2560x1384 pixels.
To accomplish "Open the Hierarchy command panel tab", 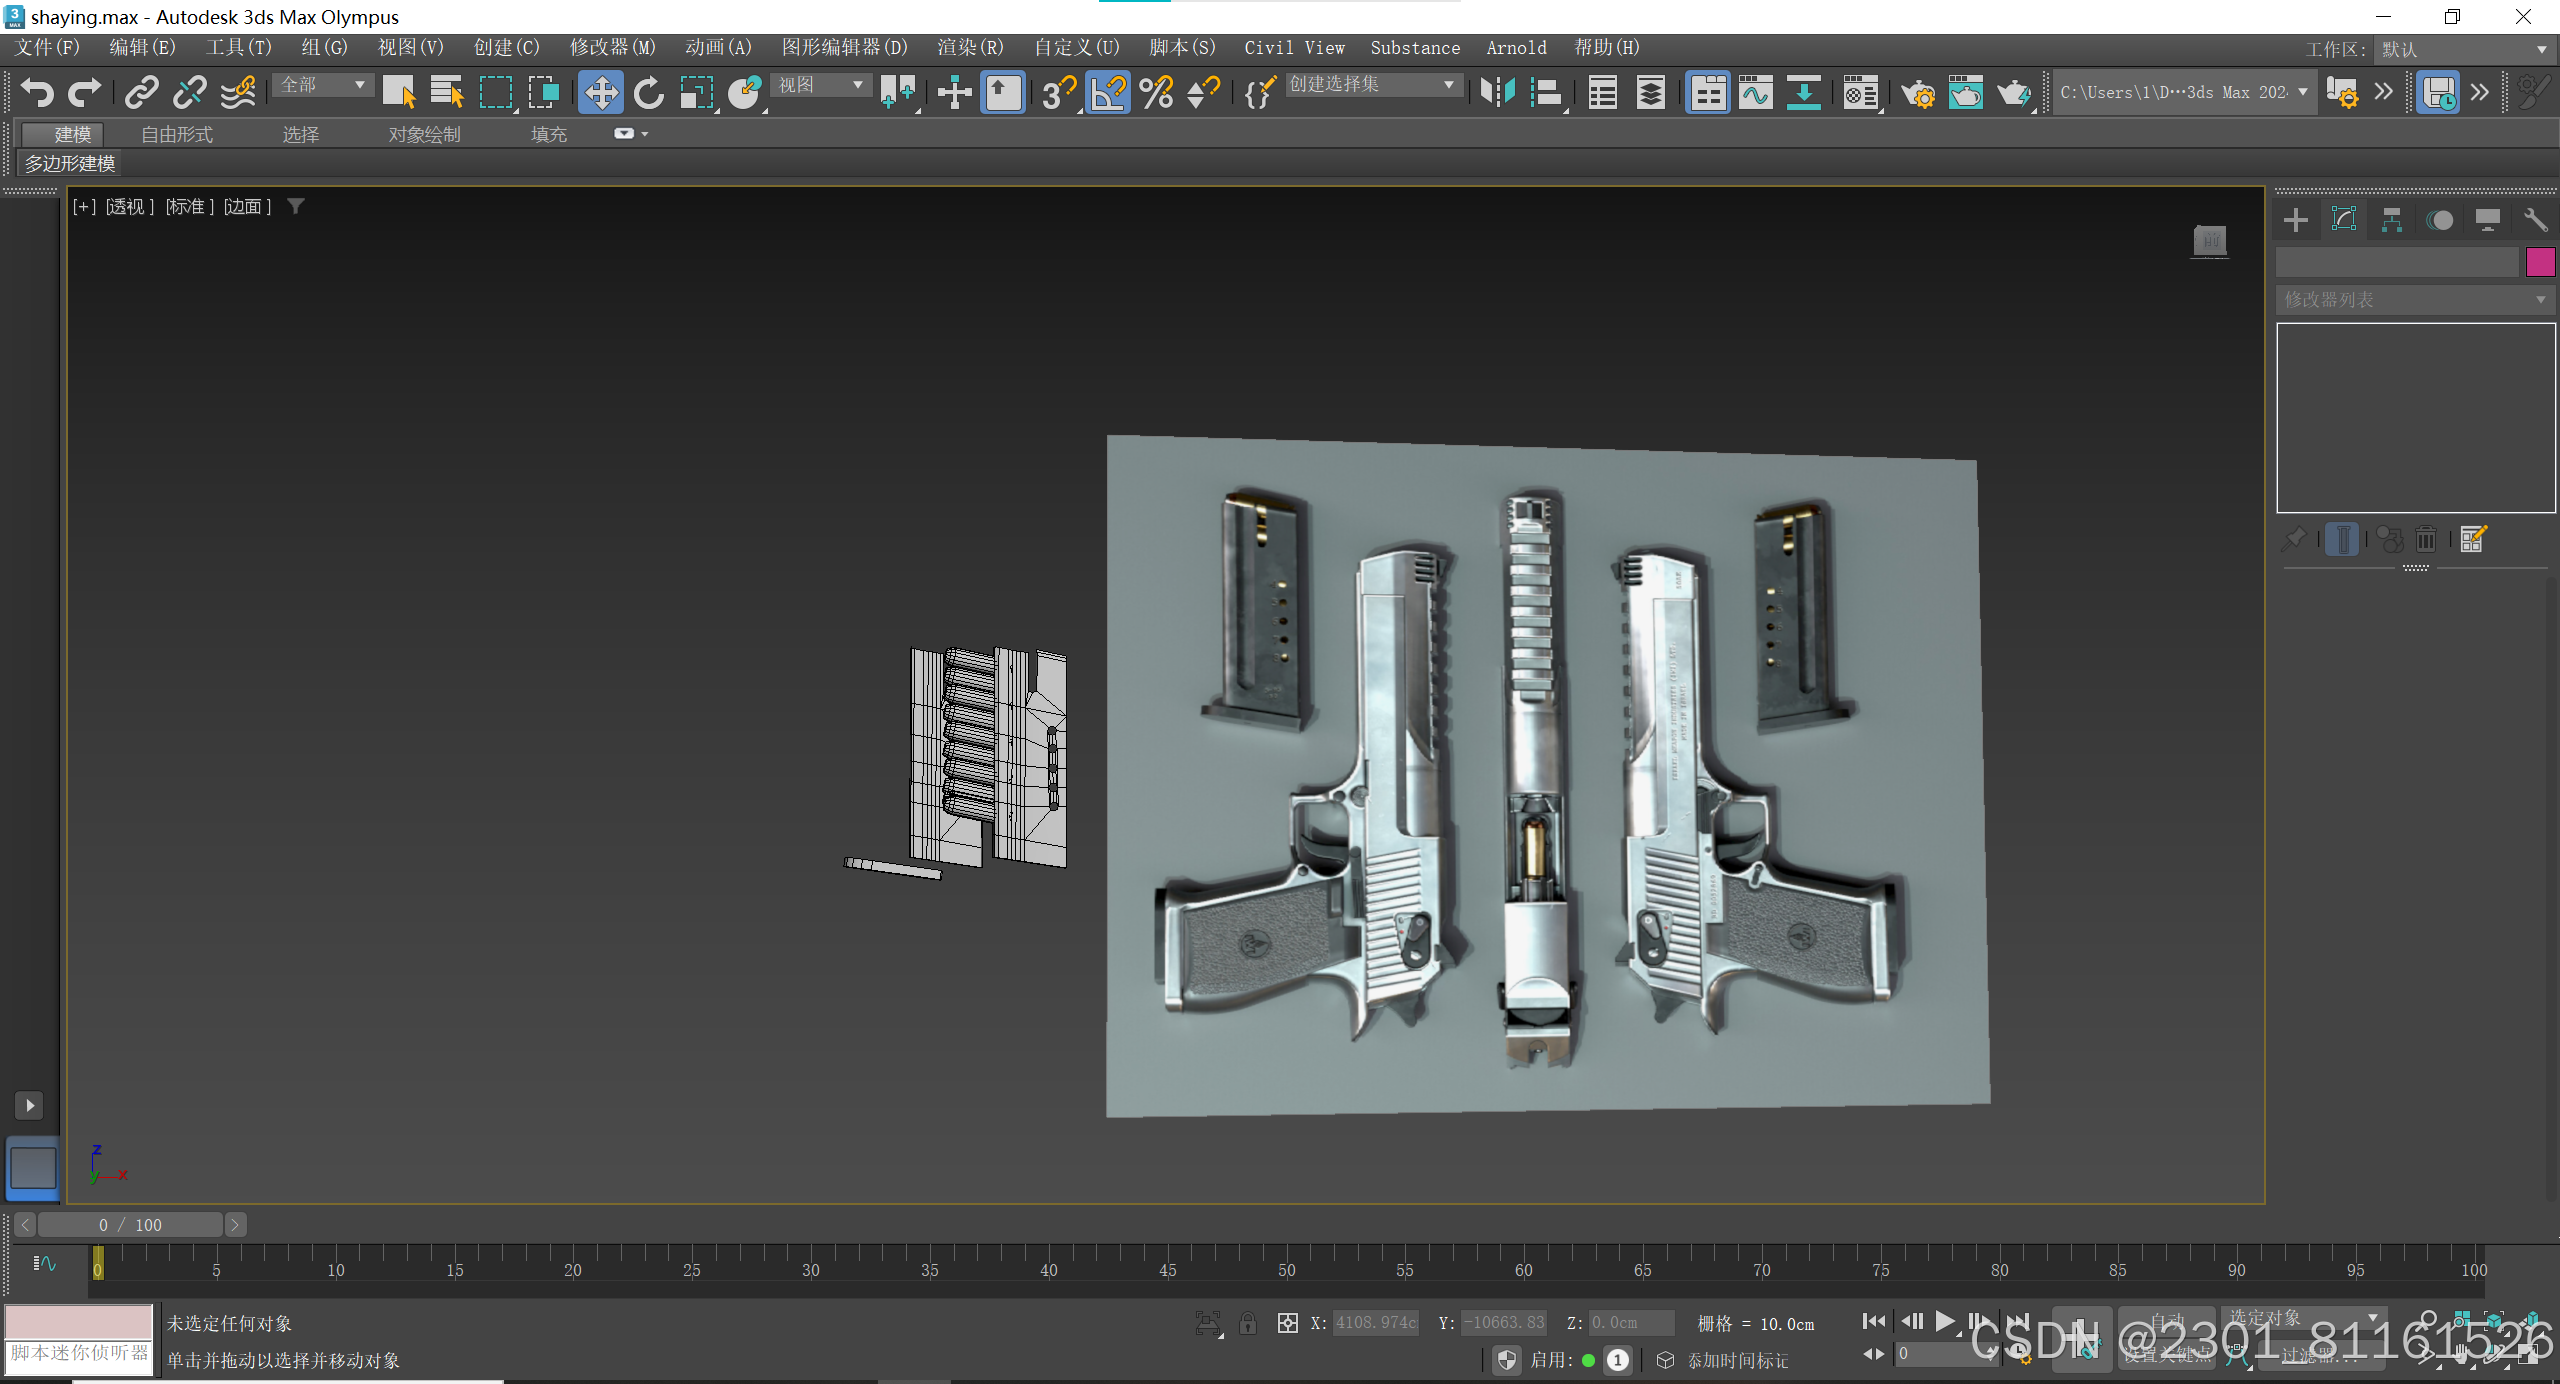I will point(2391,220).
